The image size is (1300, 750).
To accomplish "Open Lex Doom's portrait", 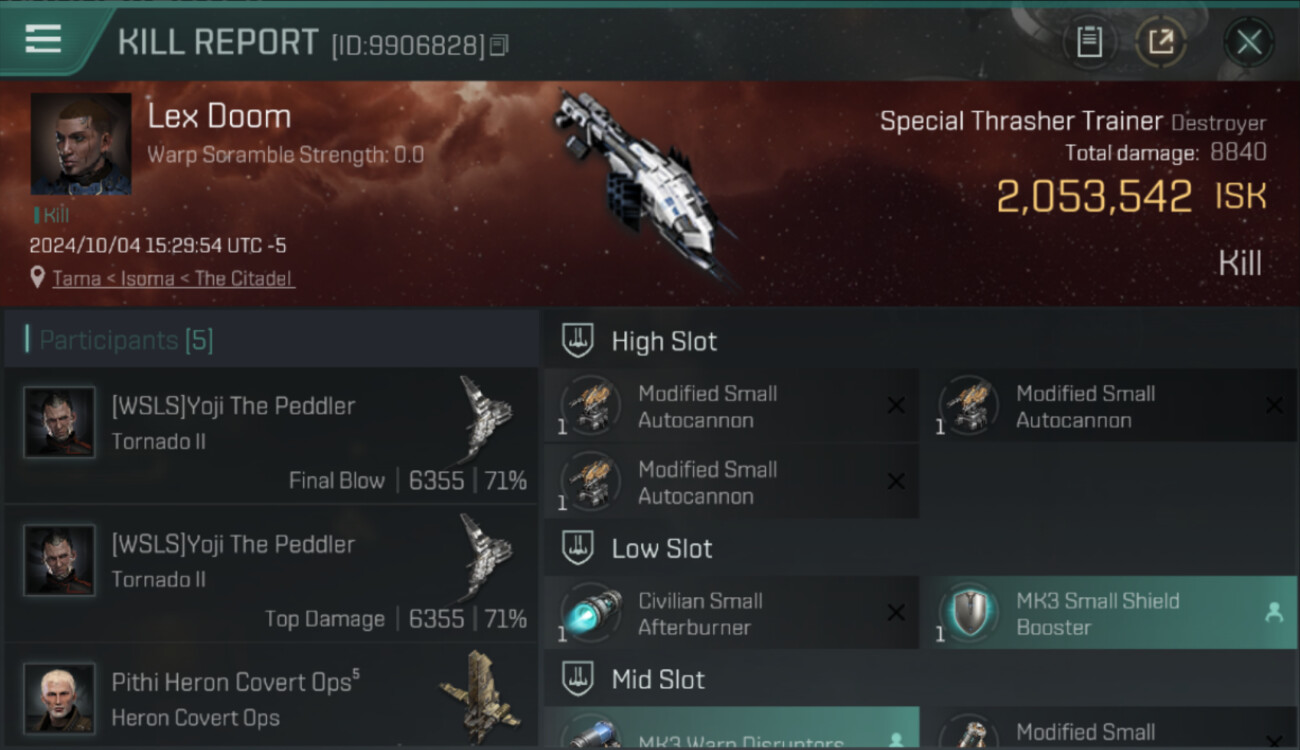I will [x=81, y=144].
